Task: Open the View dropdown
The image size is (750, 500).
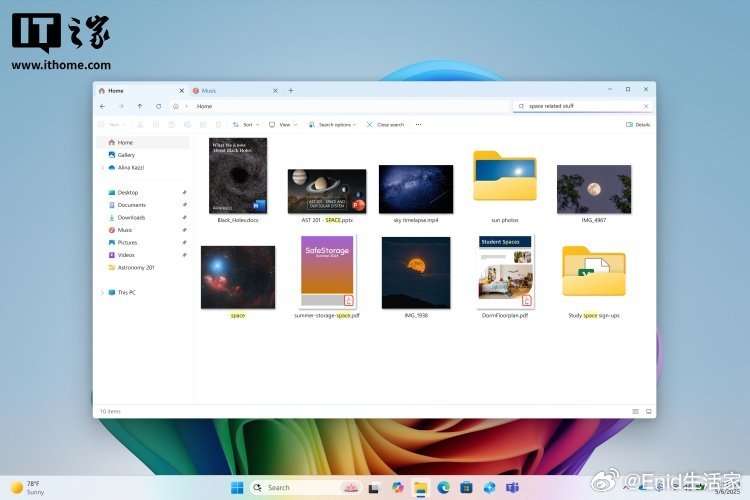Action: tap(283, 124)
